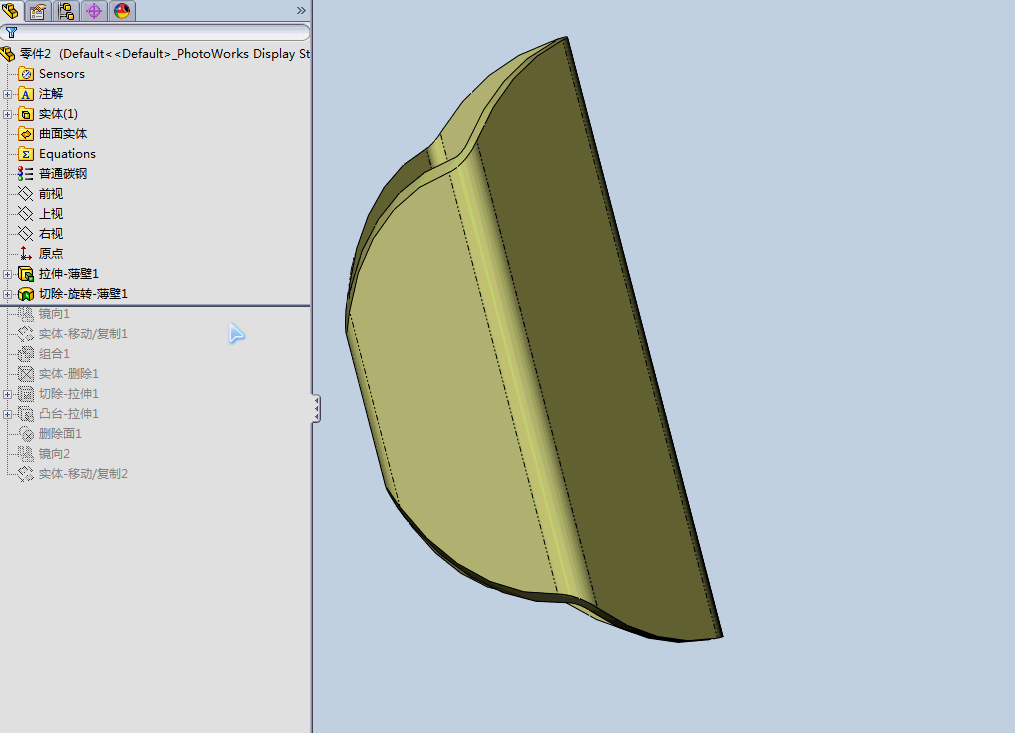Switch to the ConfigurationManager tab
1015x733 pixels.
click(66, 11)
